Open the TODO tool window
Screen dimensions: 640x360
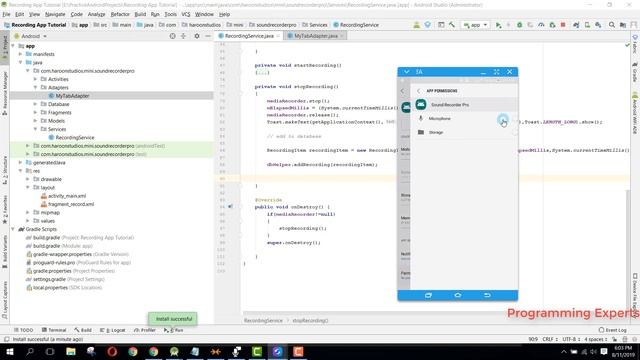pyautogui.click(x=24, y=330)
